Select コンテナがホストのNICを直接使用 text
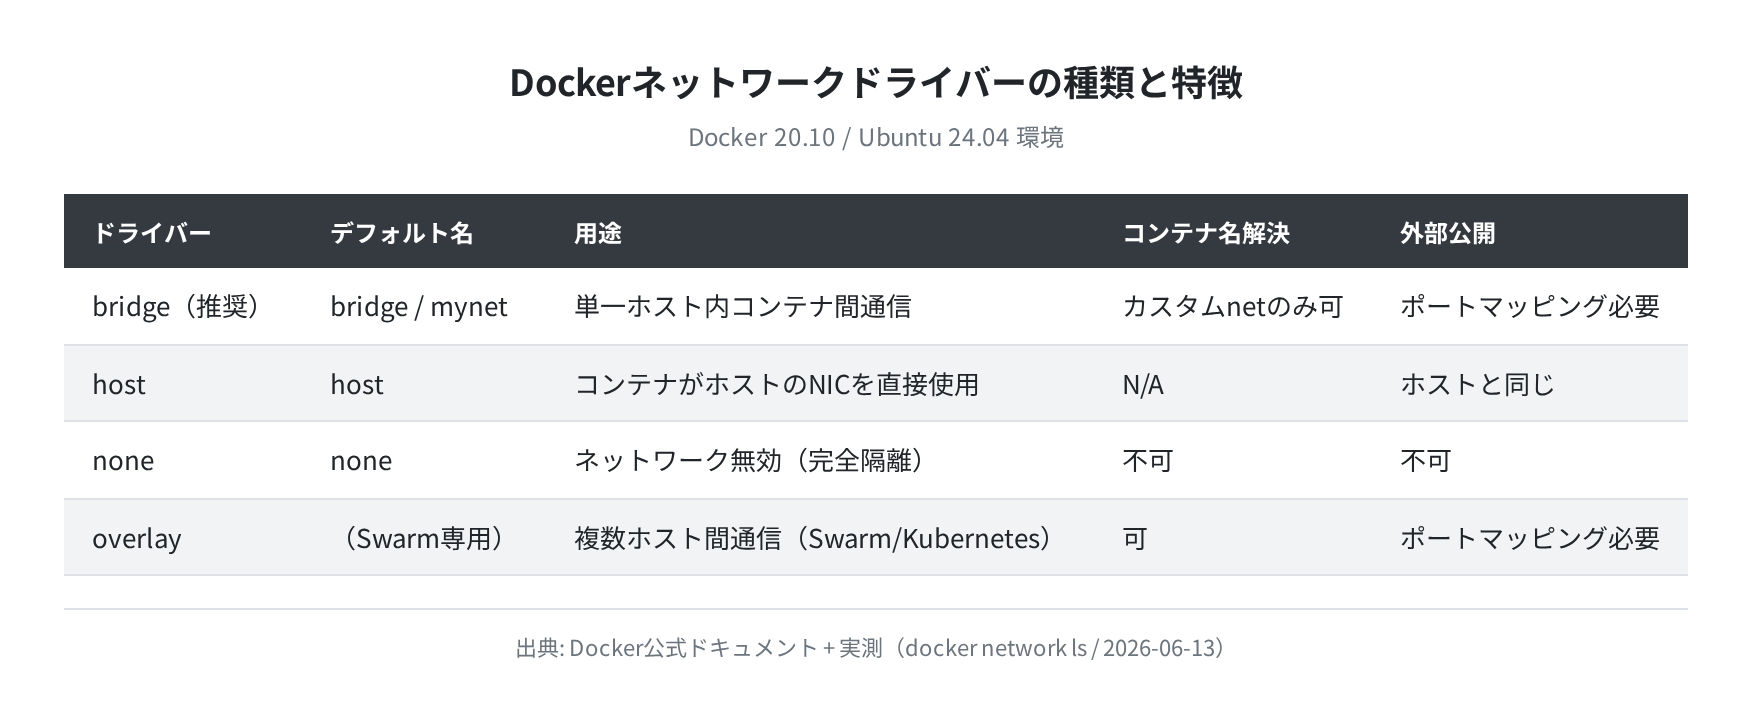This screenshot has height=704, width=1752. click(777, 384)
